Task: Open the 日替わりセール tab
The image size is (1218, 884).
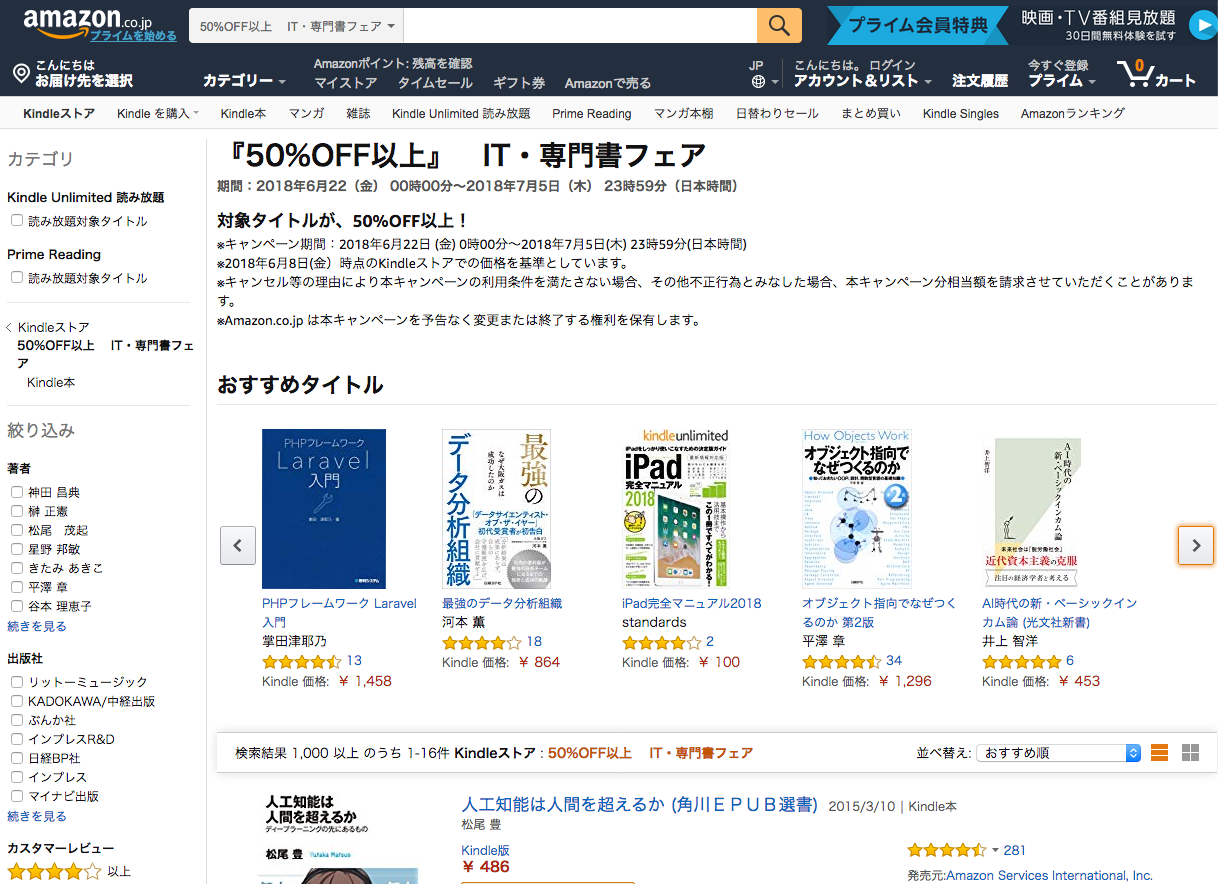Action: (x=777, y=113)
